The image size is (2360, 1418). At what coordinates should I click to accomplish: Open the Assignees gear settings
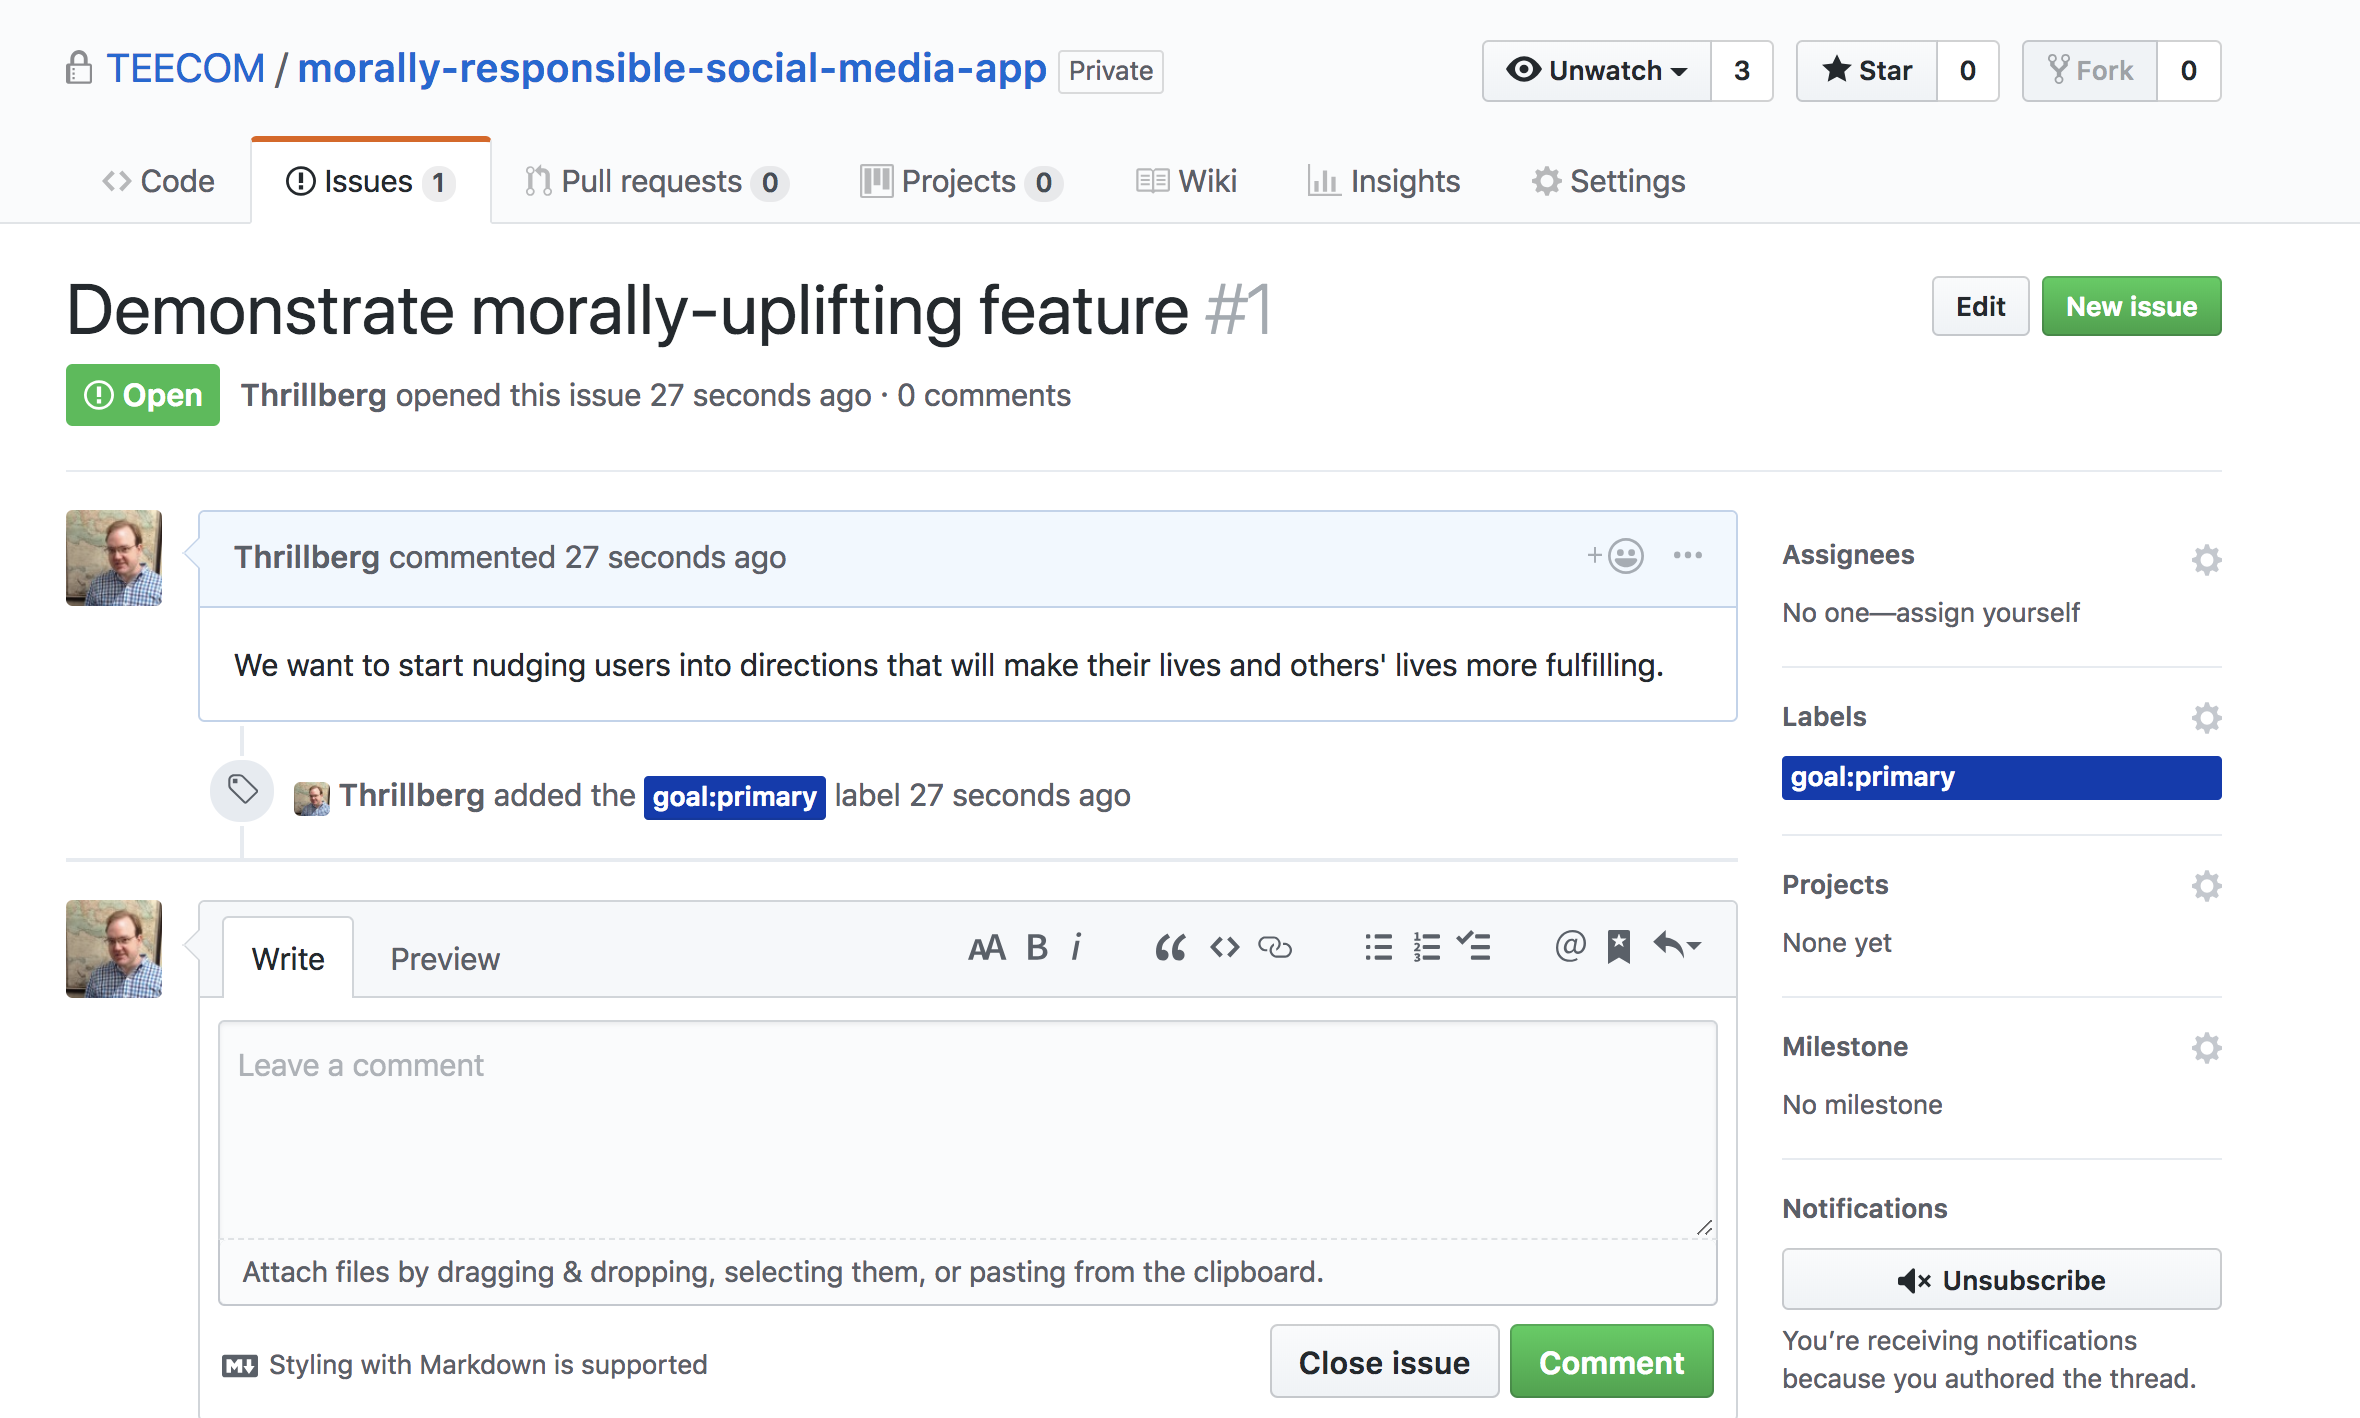(2206, 559)
